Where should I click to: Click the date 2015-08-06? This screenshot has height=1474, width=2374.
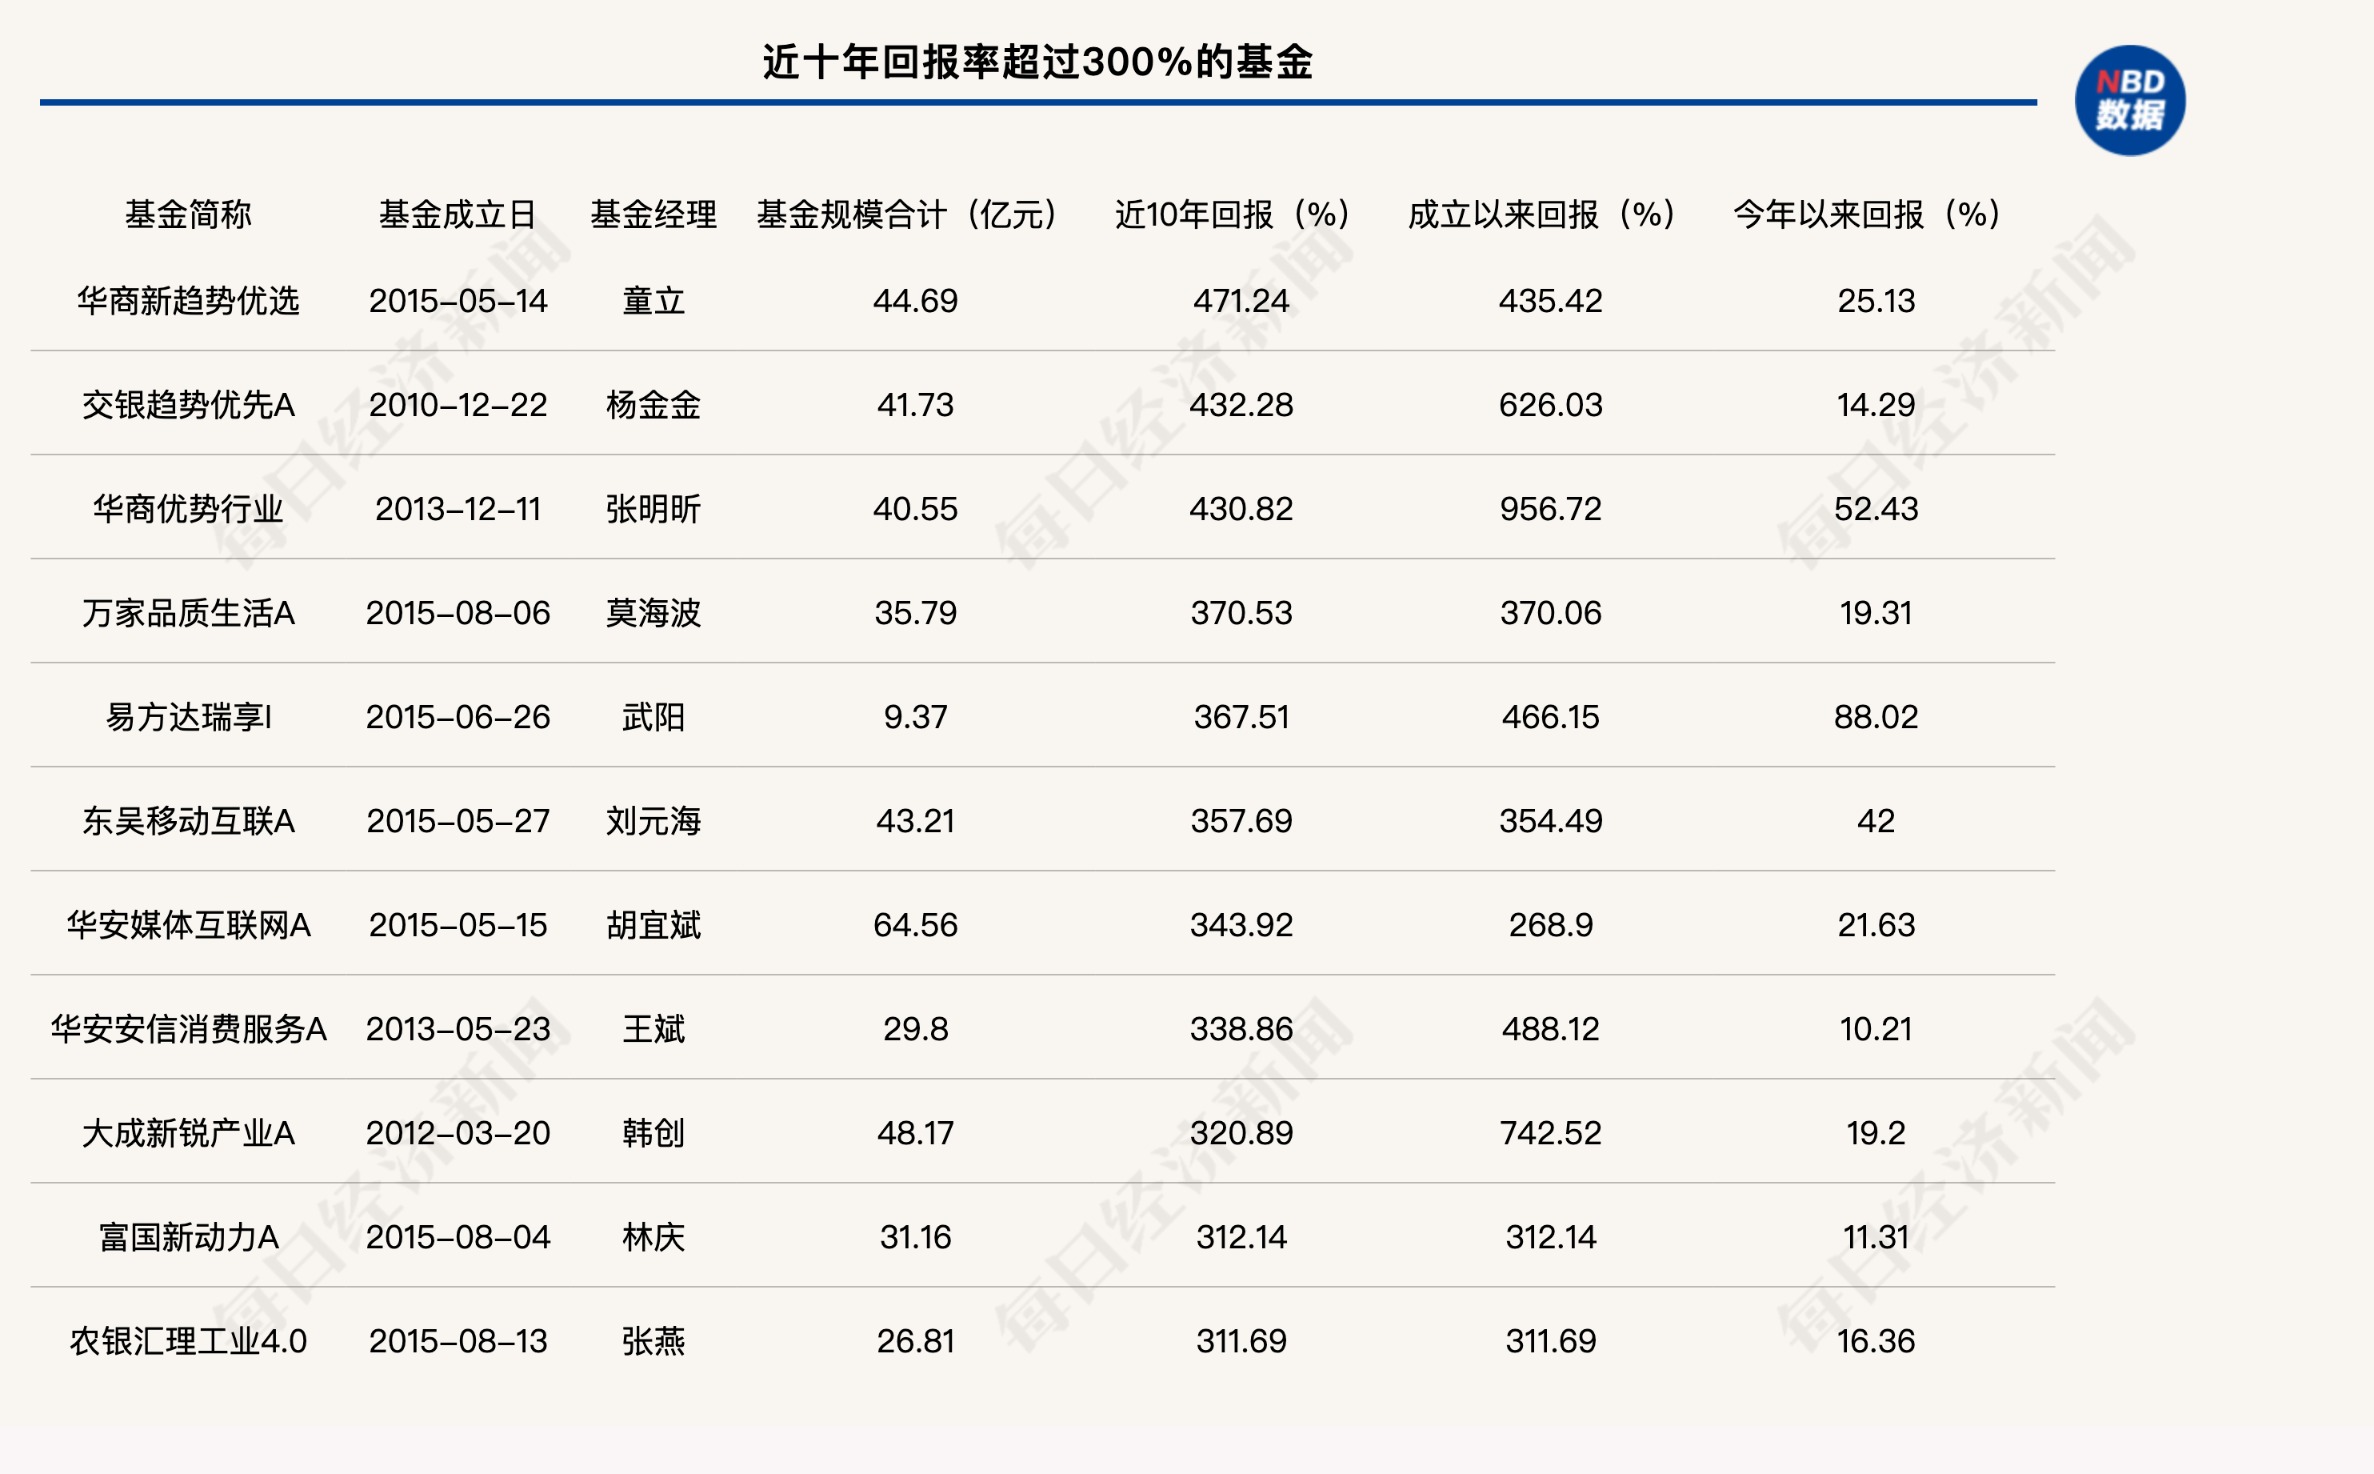(x=458, y=613)
